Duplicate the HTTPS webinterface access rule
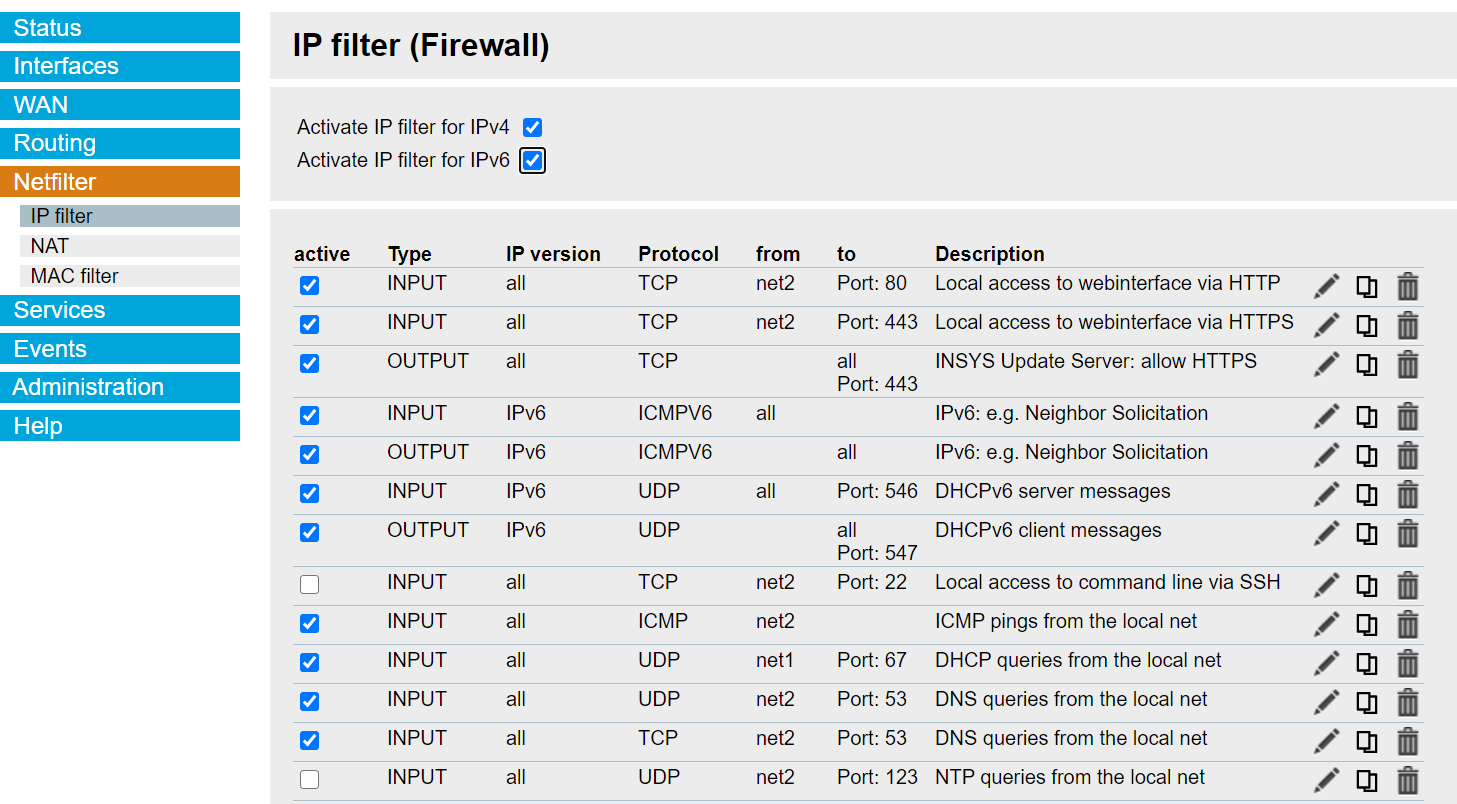The image size is (1457, 804). (1366, 325)
